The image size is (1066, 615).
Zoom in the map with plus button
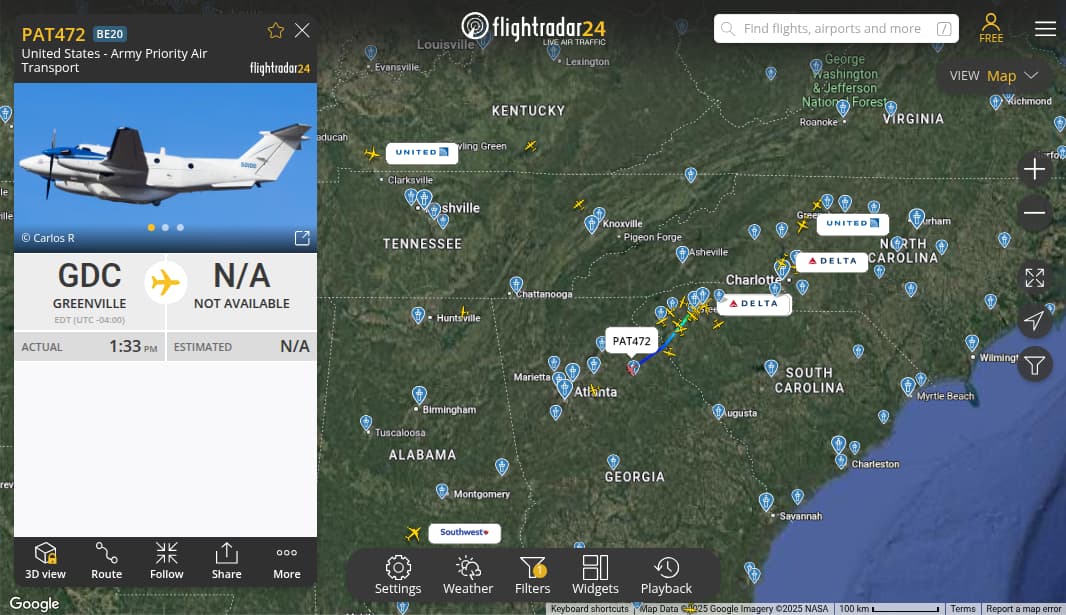1035,169
